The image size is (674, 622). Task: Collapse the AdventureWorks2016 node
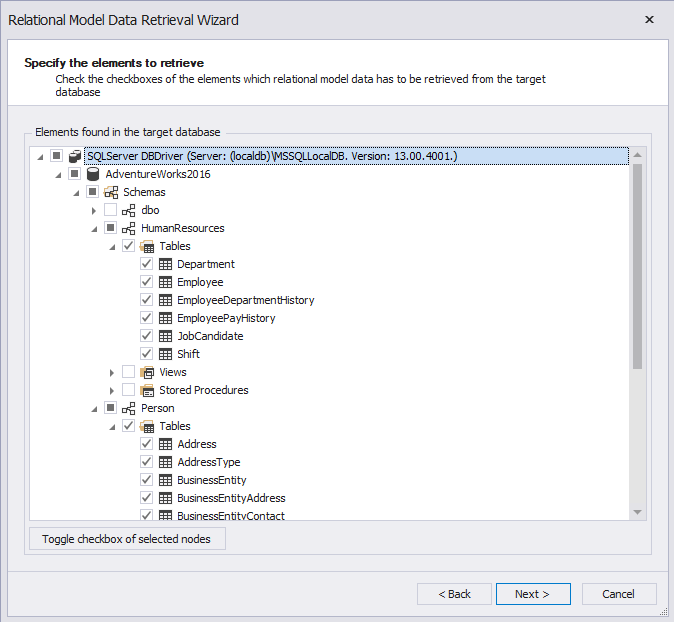click(58, 175)
